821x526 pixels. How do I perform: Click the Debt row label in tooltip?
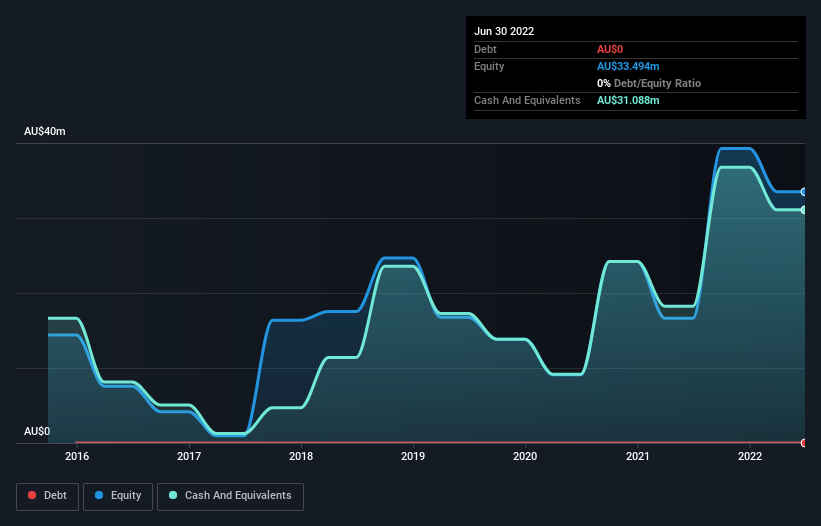(485, 49)
